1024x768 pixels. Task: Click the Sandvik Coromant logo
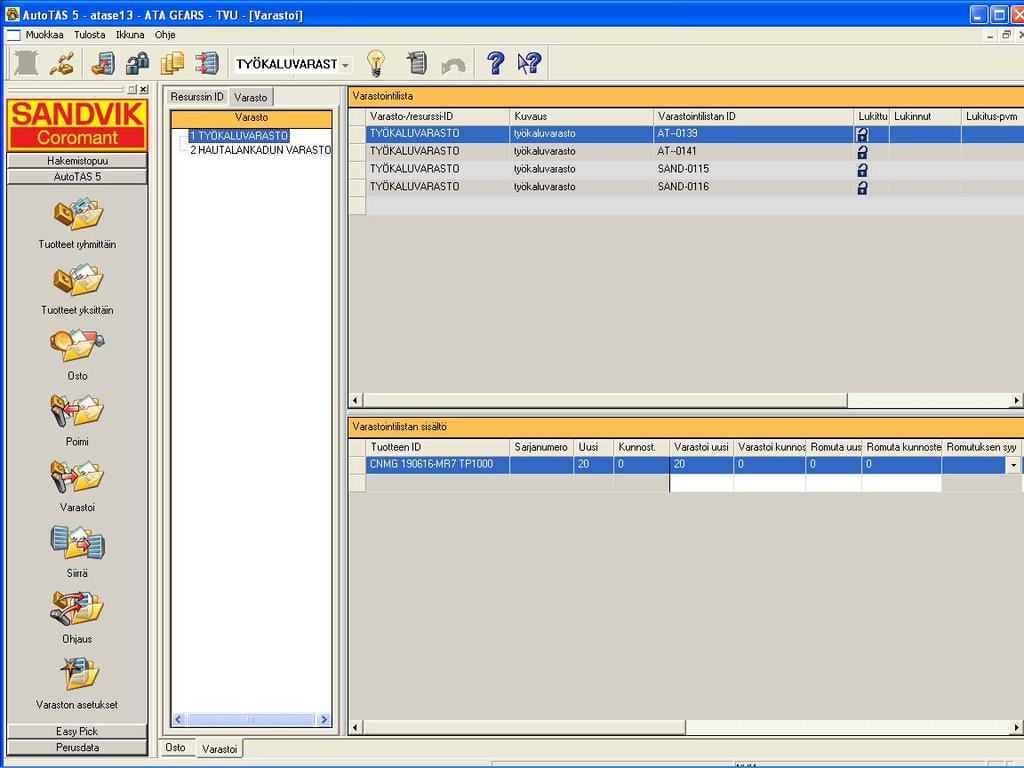[77, 125]
